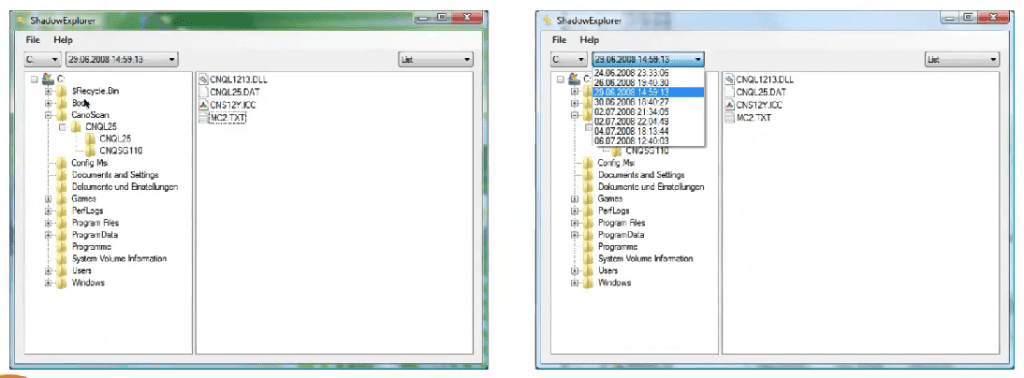This screenshot has width=1024, height=378.
Task: Select snapshot 26.06.2008 19:40:30
Action: 648,83
